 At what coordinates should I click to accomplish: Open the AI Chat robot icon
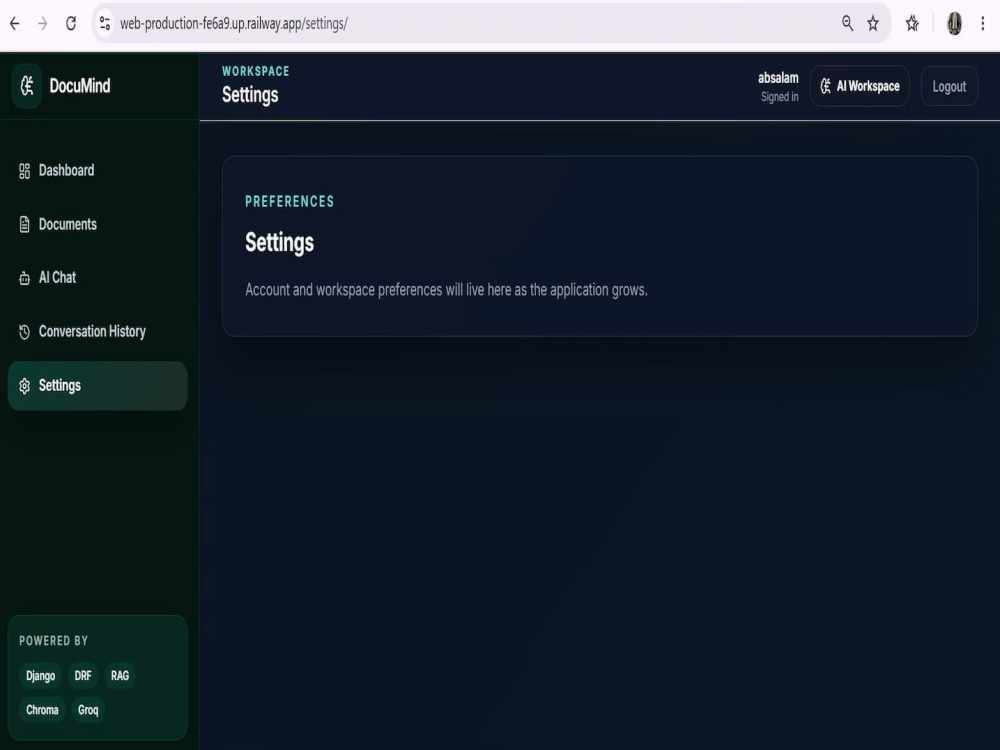pyautogui.click(x=24, y=278)
